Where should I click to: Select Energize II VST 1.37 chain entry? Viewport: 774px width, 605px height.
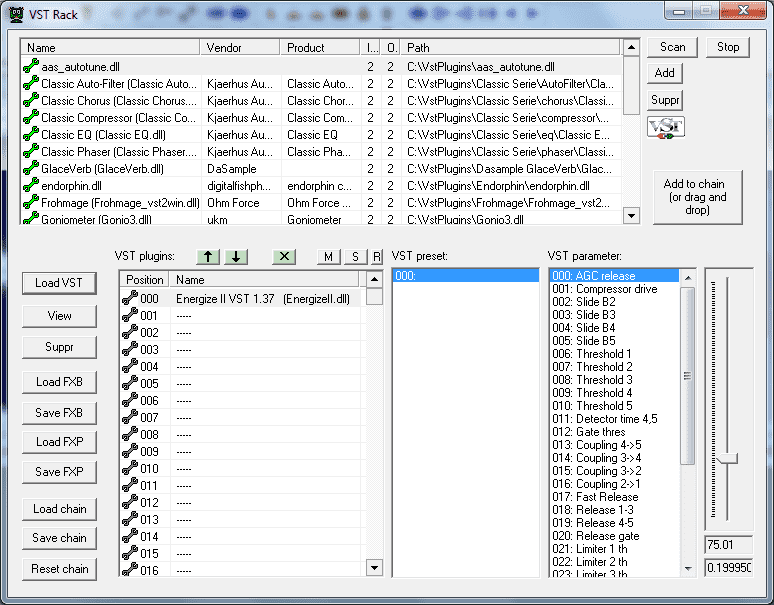click(242, 299)
